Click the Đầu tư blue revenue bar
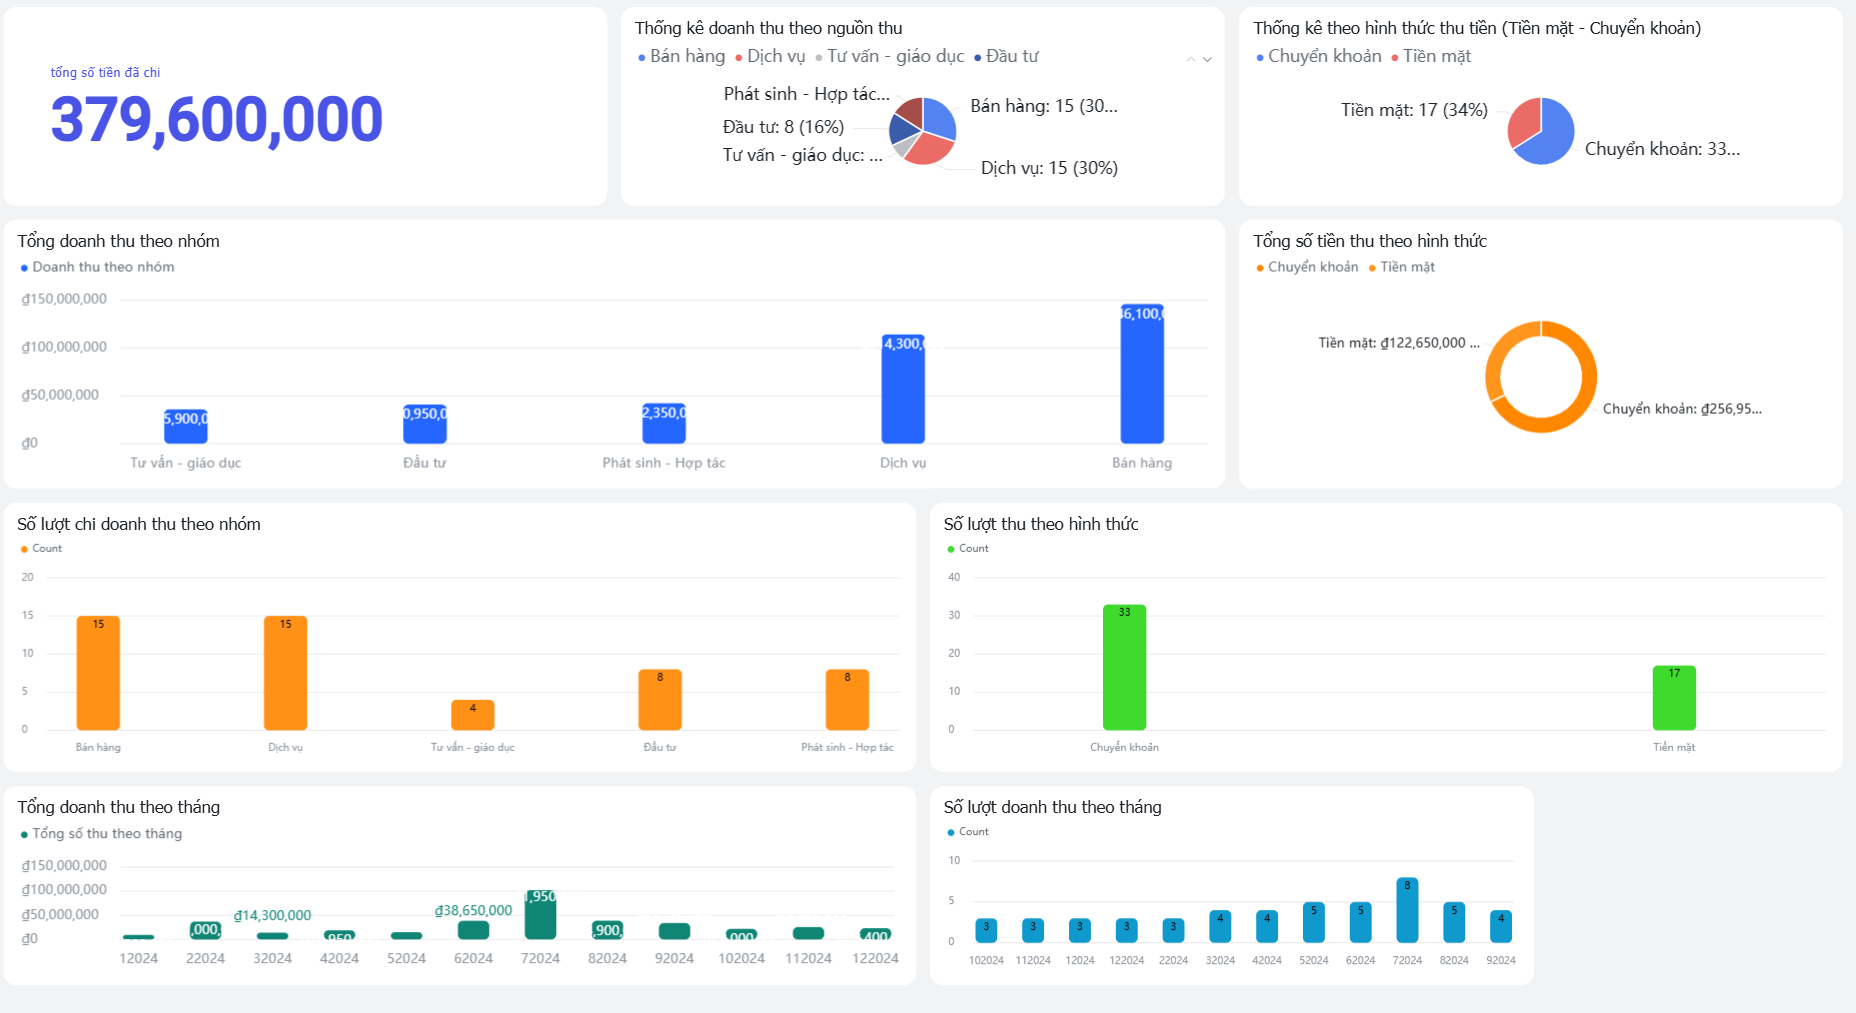 click(425, 424)
